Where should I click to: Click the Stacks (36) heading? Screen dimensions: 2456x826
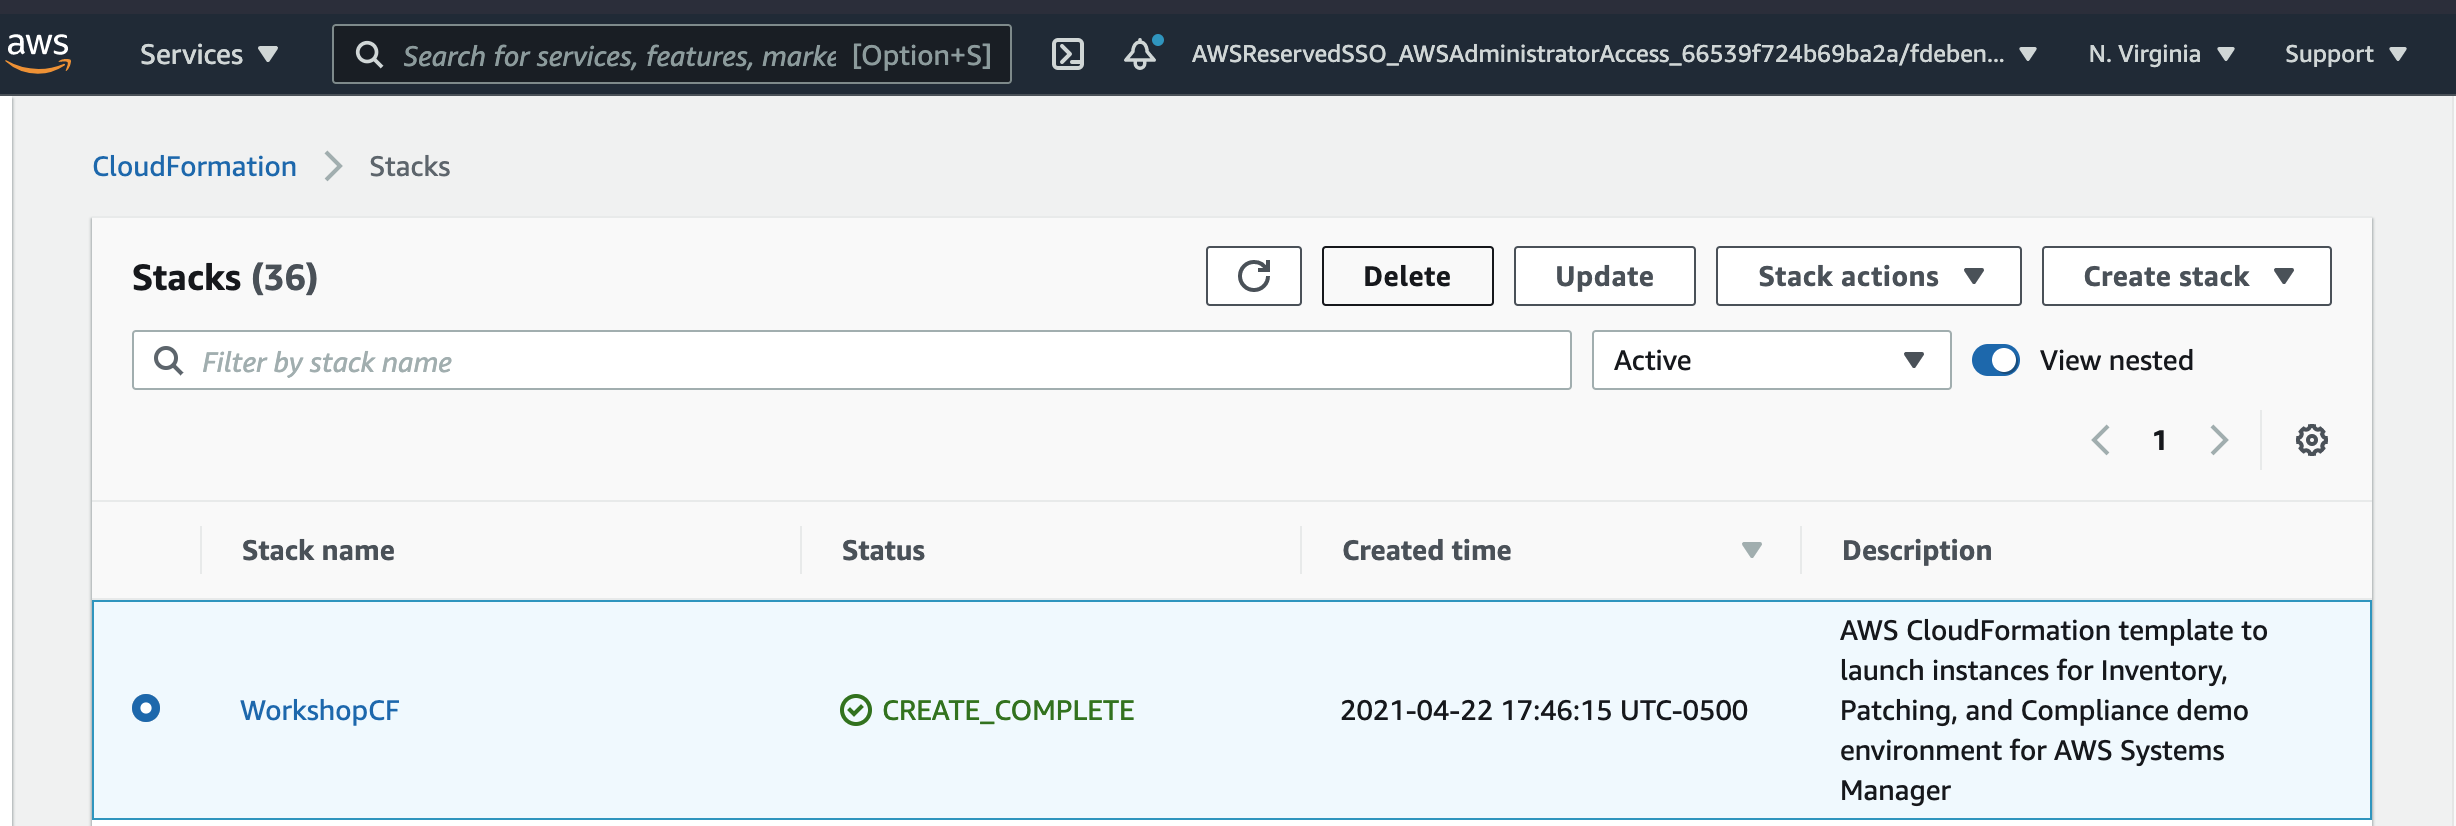pyautogui.click(x=225, y=277)
